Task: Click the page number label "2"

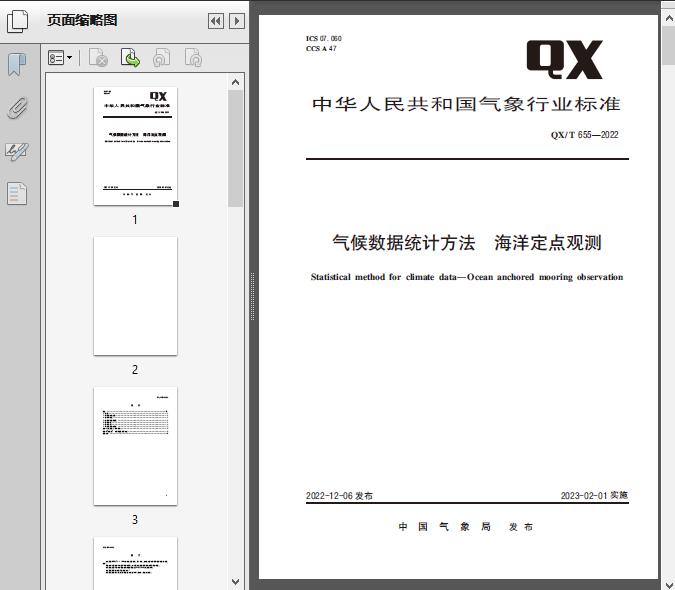Action: pyautogui.click(x=135, y=370)
